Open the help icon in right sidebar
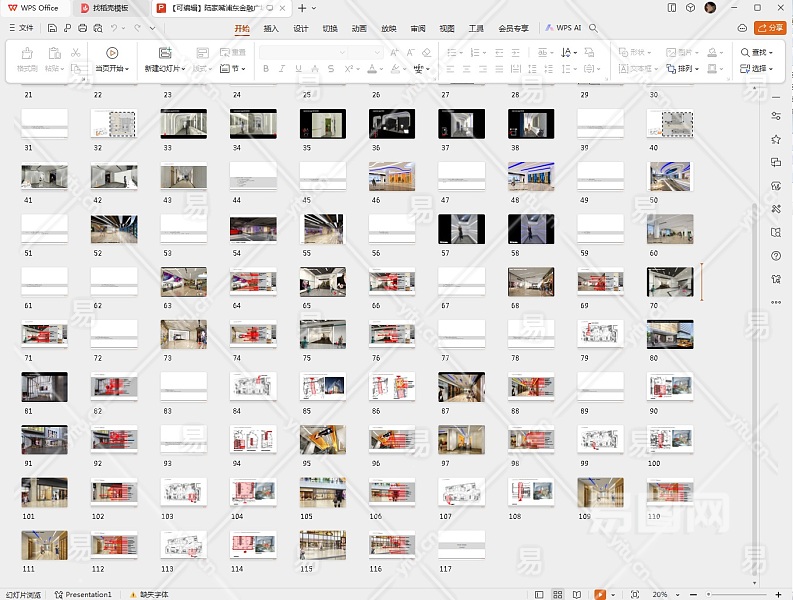 point(776,256)
